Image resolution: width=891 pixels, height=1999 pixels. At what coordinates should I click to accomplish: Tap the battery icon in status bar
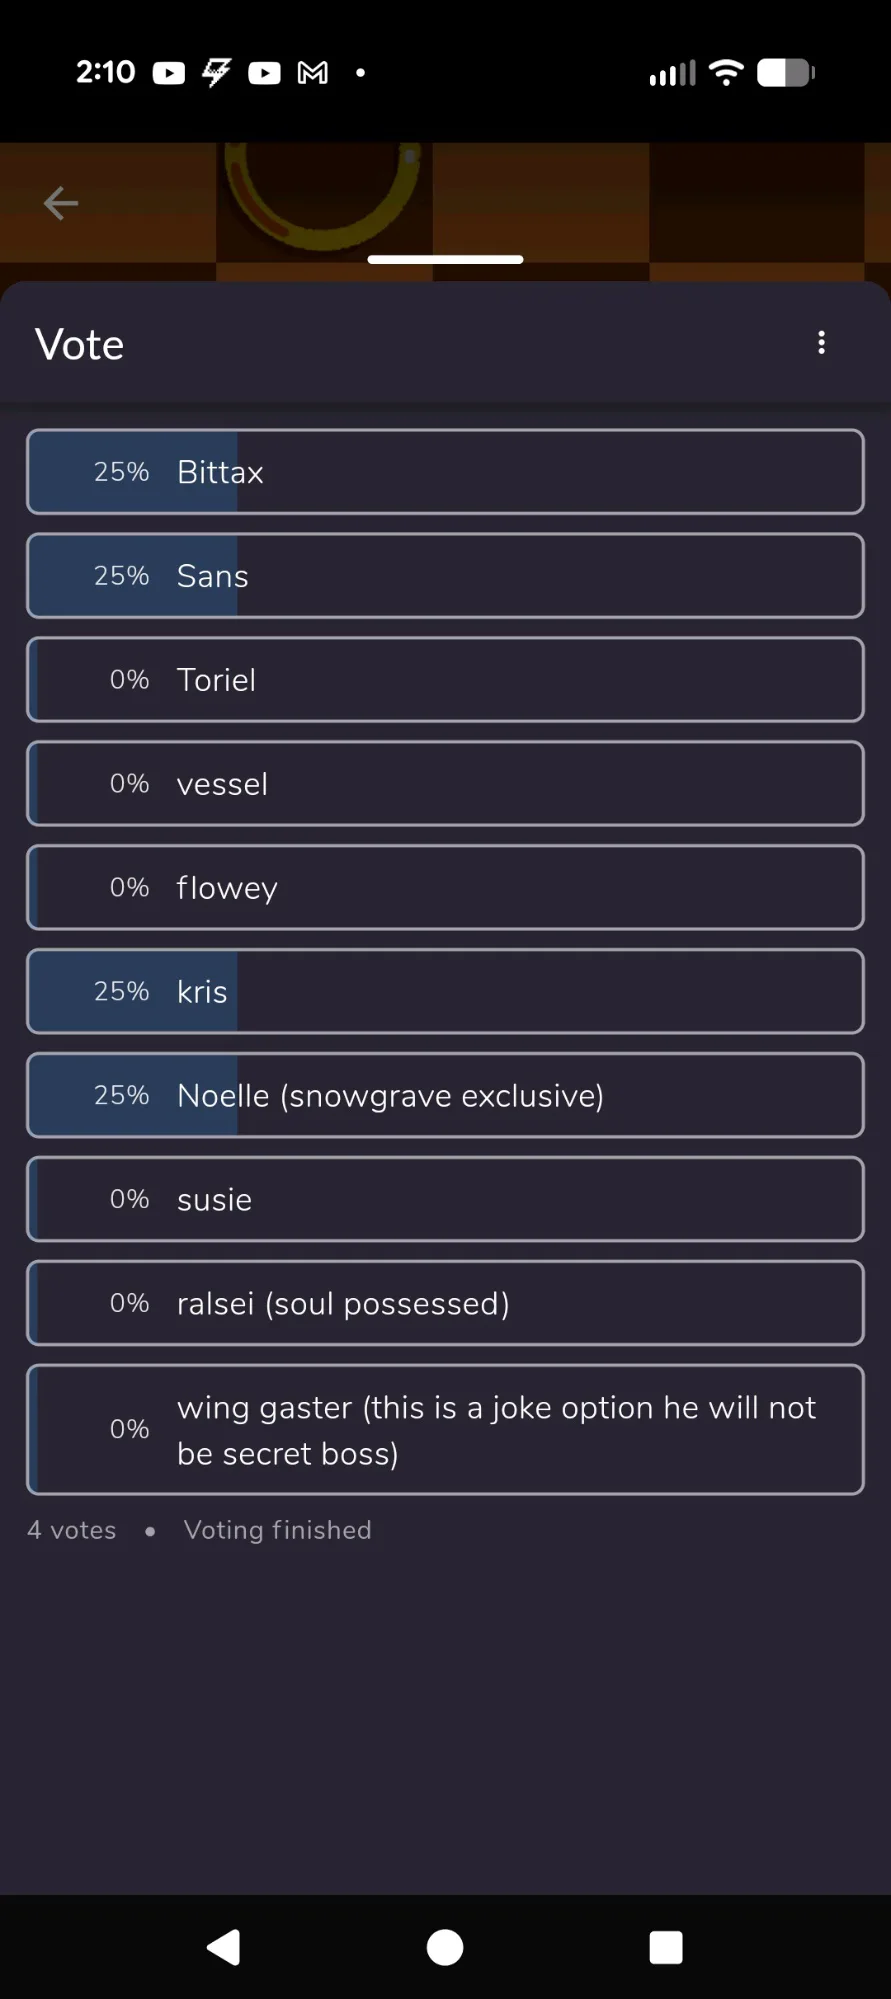[x=785, y=73]
